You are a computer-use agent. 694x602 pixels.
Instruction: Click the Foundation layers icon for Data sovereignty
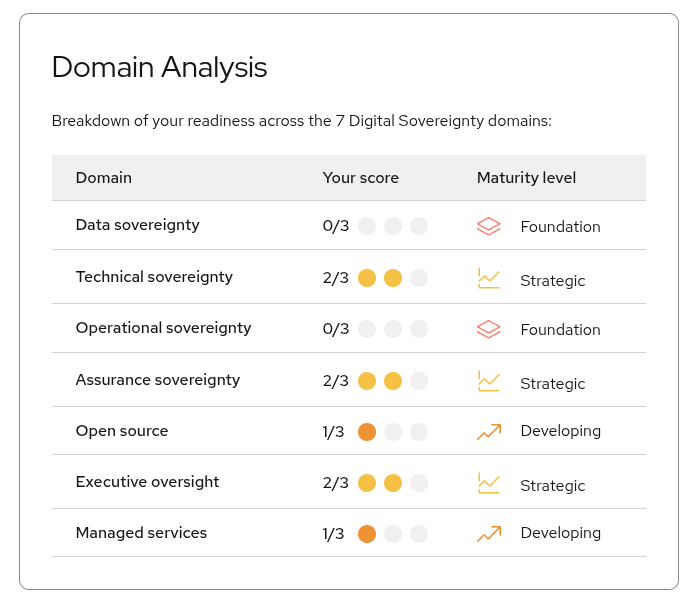click(488, 226)
